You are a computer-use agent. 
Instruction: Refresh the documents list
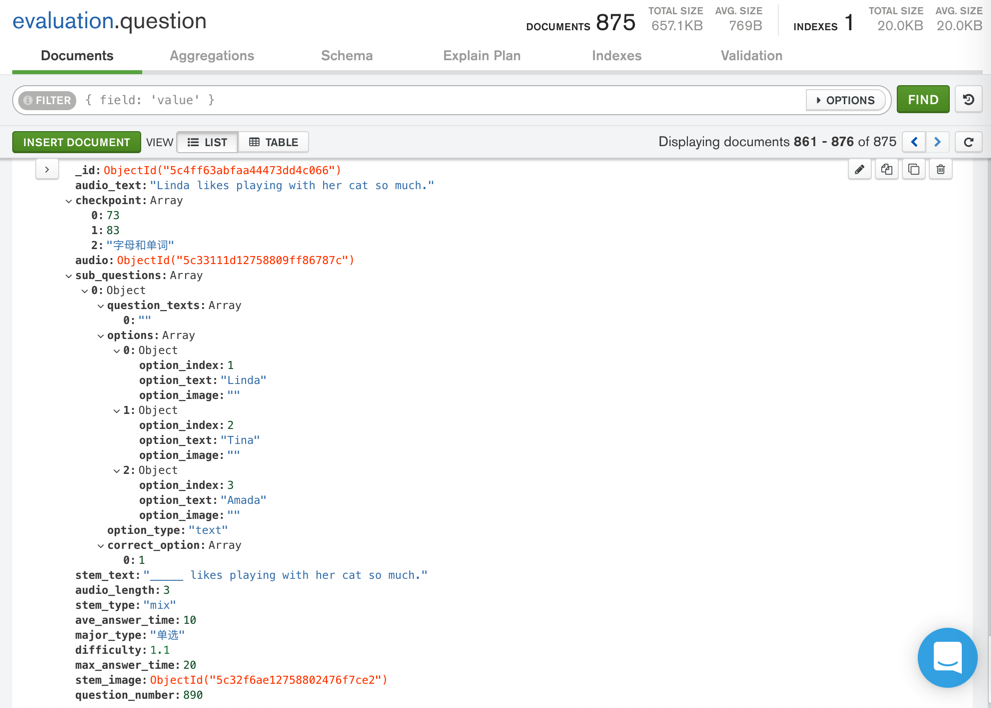pos(968,142)
